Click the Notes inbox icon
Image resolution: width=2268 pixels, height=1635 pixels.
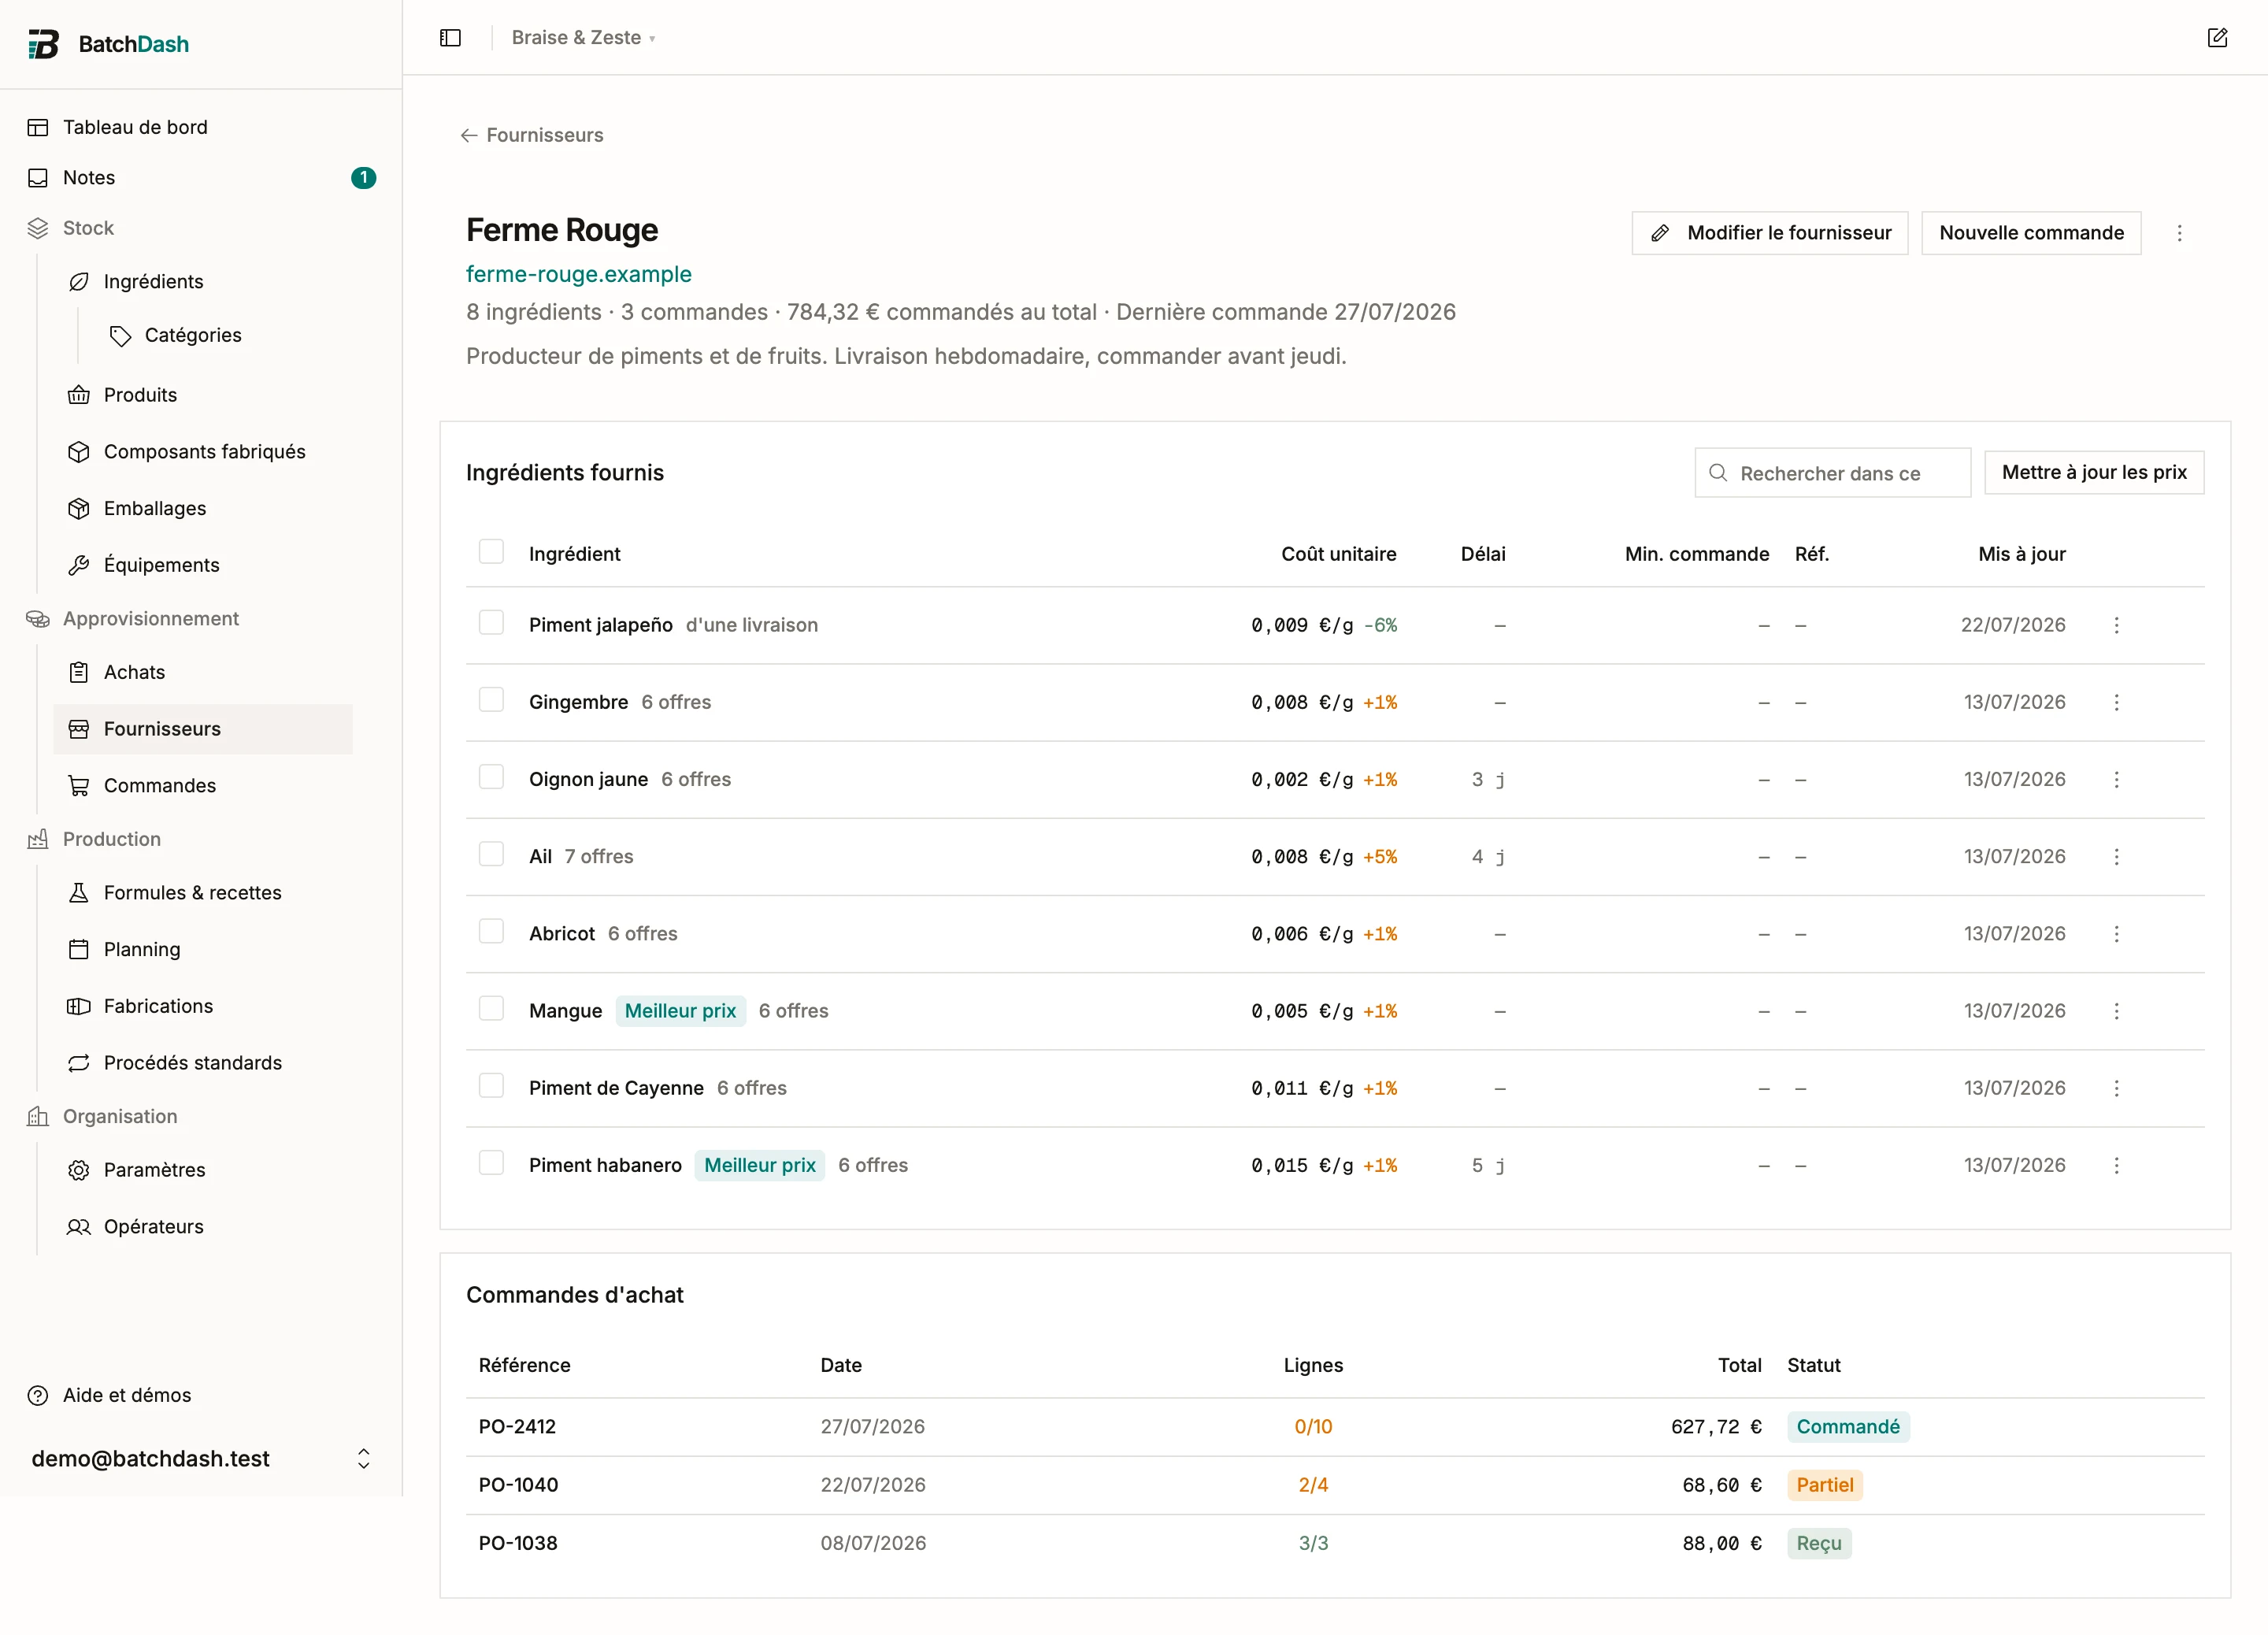point(38,178)
